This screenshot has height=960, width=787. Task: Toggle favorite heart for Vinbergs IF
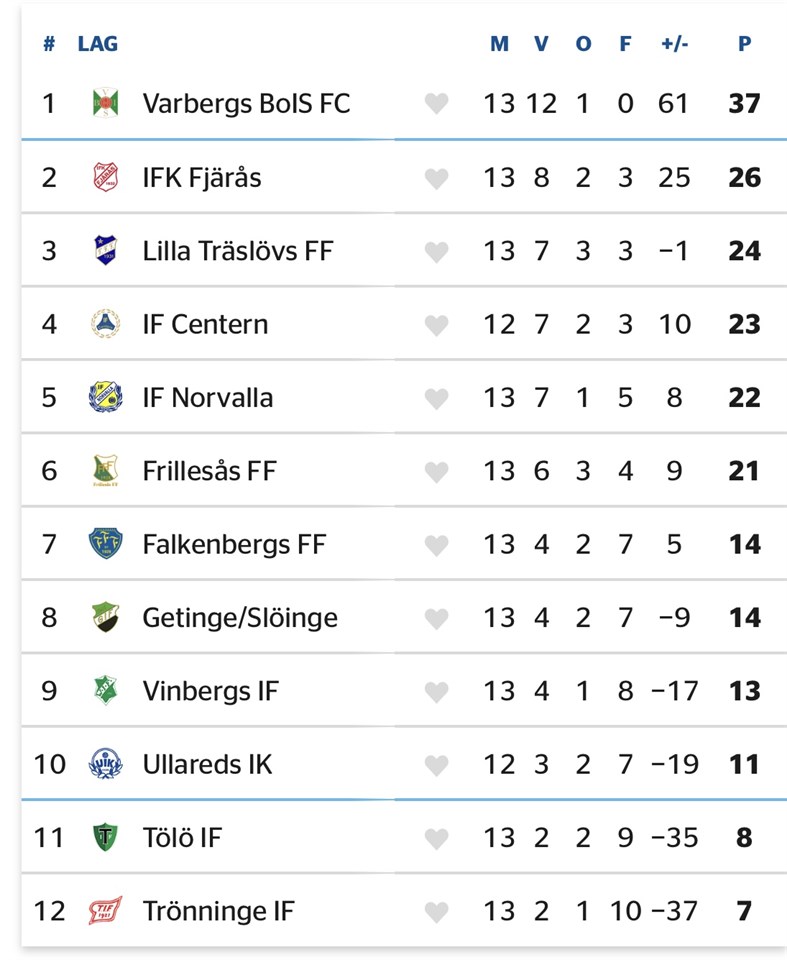(x=436, y=691)
